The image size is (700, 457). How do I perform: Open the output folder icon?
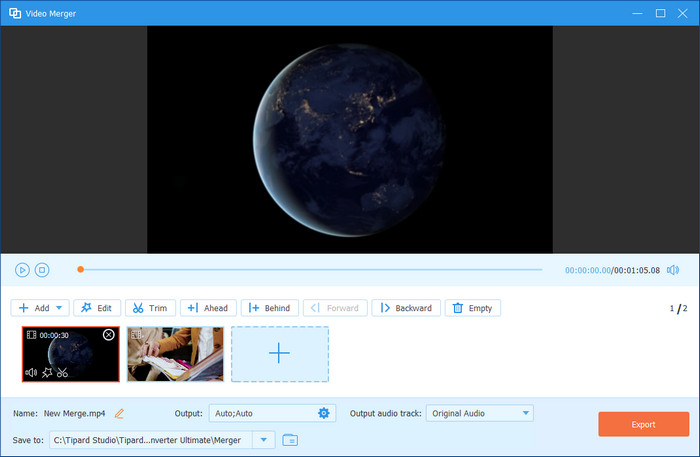click(x=290, y=440)
